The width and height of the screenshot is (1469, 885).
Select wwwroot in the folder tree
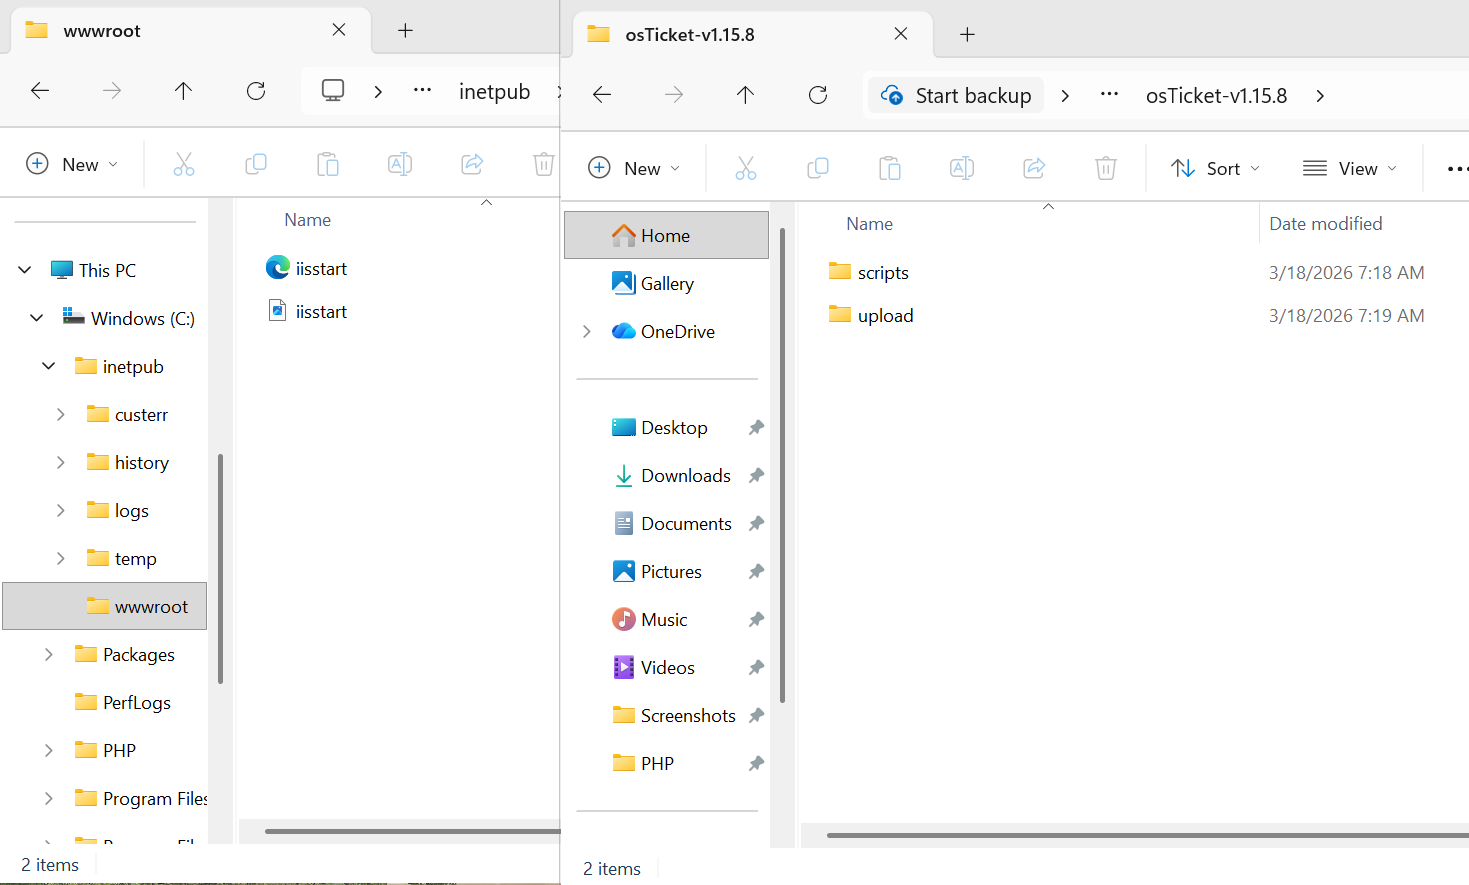click(105, 606)
